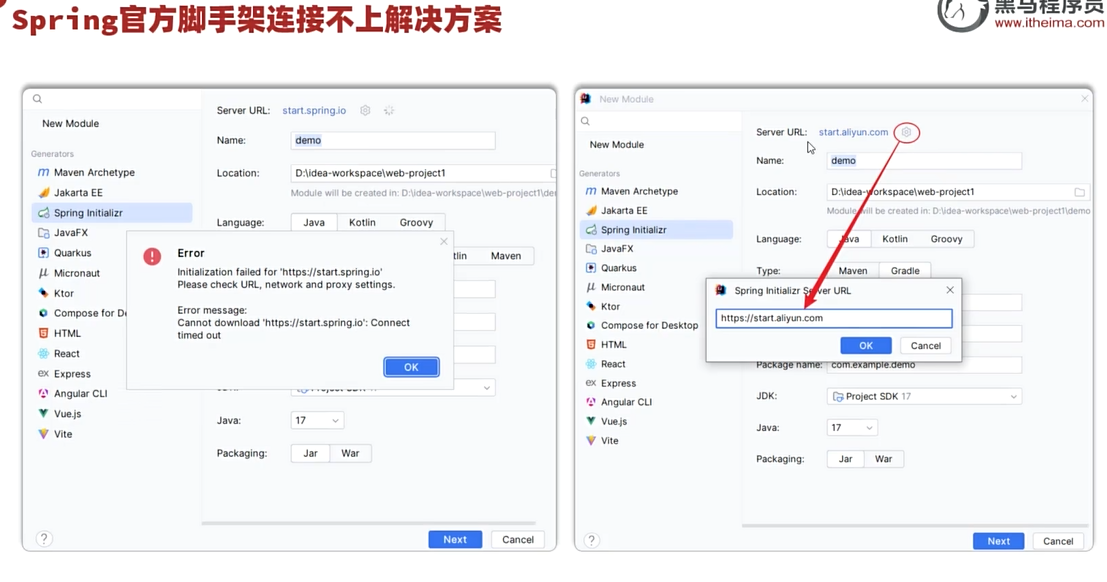Choose Maven type in right dialog

(853, 271)
